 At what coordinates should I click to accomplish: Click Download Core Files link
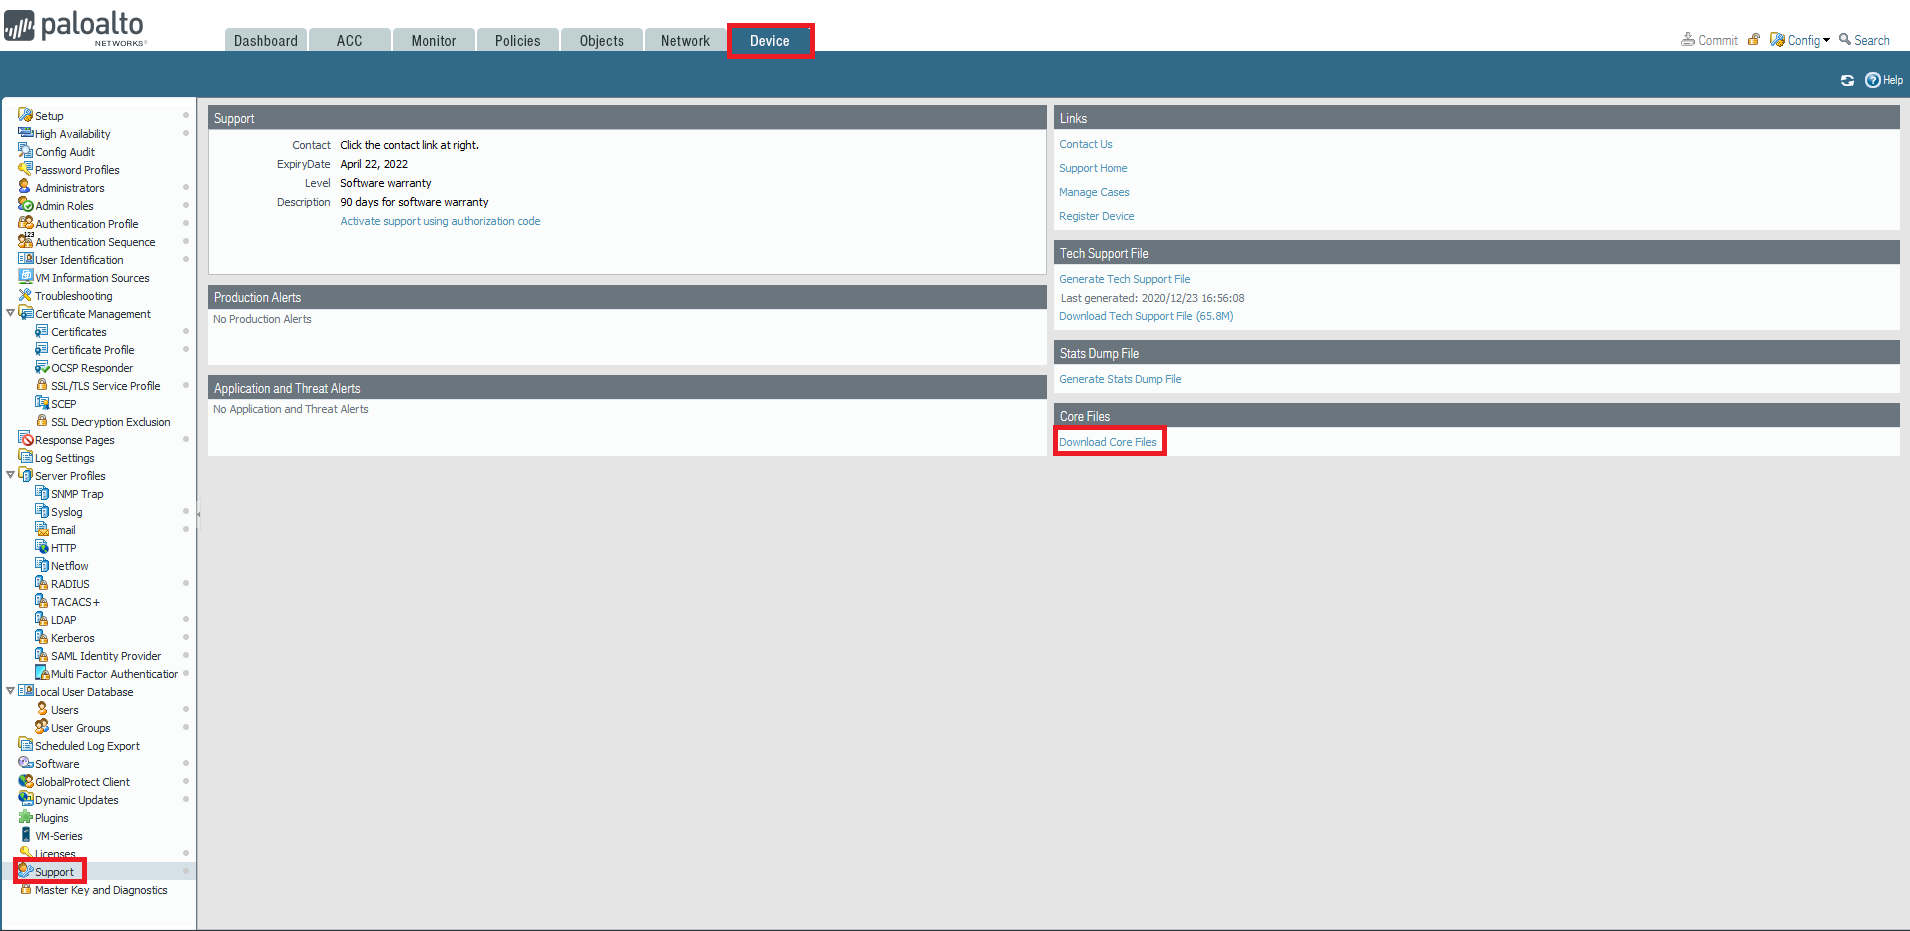(1108, 442)
